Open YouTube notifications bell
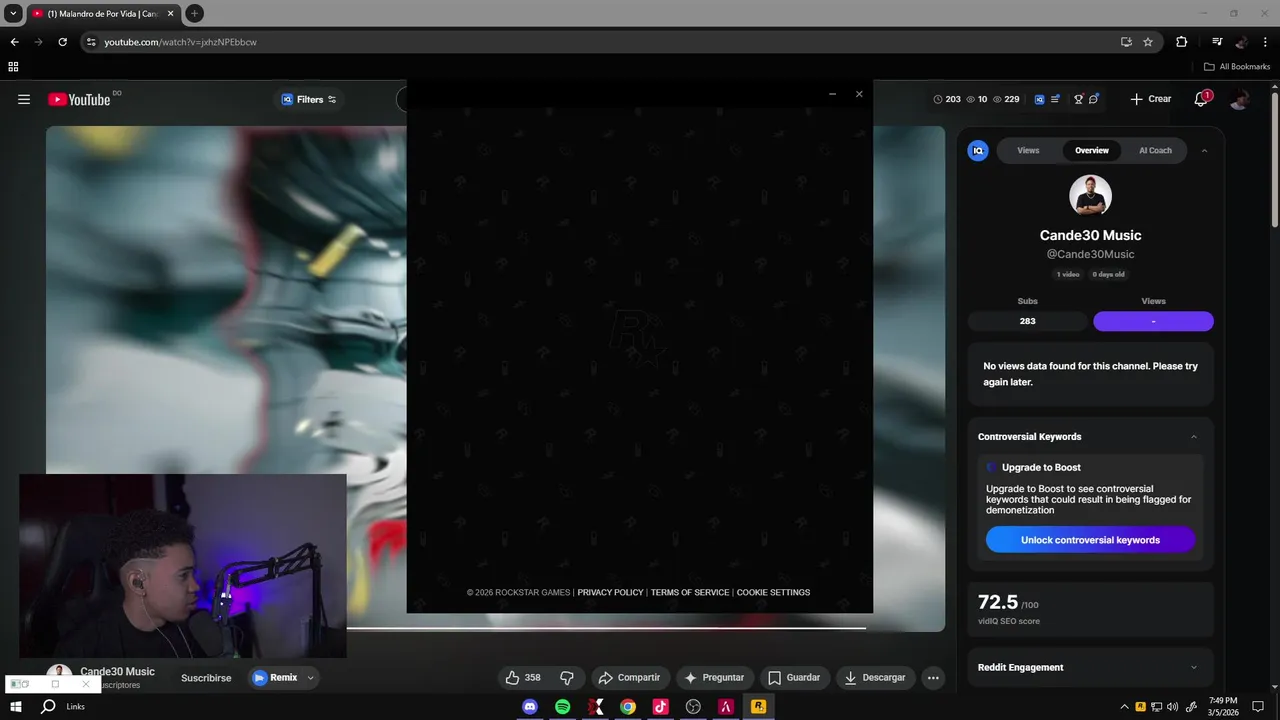 click(x=1201, y=99)
